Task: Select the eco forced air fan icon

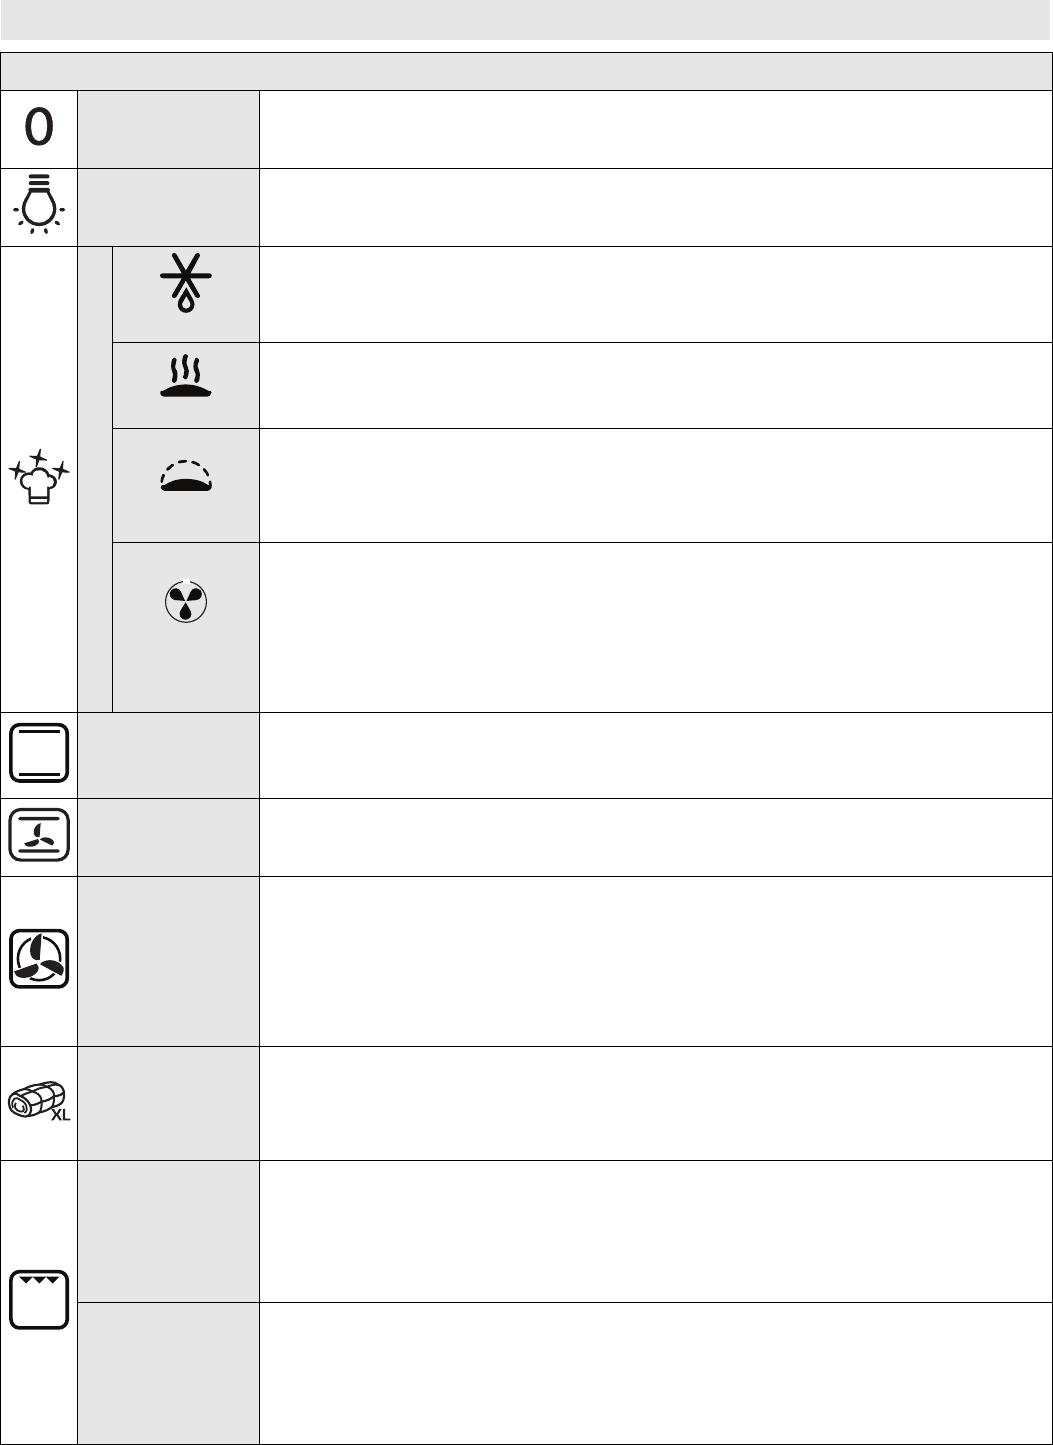Action: coord(185,603)
